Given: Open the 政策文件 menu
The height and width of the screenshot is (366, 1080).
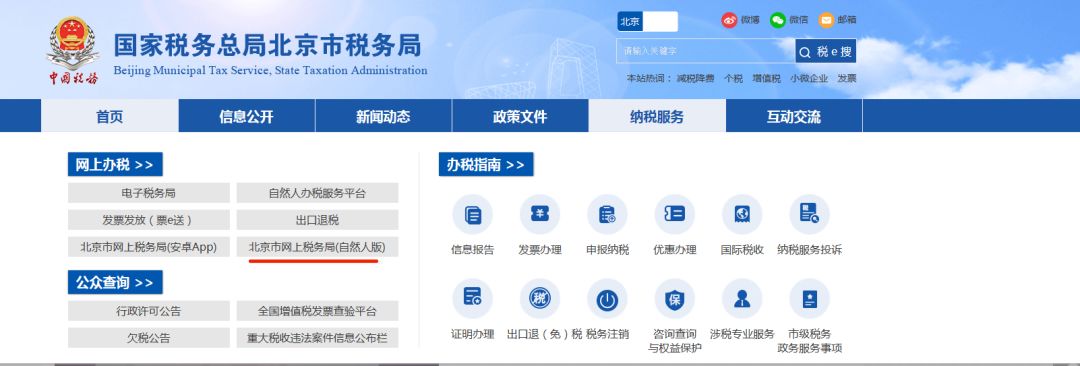Looking at the screenshot, I should pos(520,116).
